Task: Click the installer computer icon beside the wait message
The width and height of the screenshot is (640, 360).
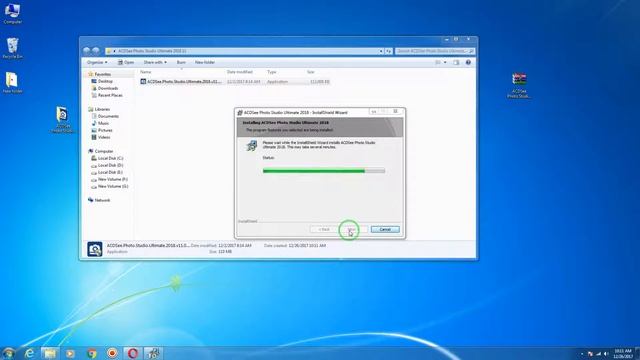Action: pyautogui.click(x=252, y=145)
